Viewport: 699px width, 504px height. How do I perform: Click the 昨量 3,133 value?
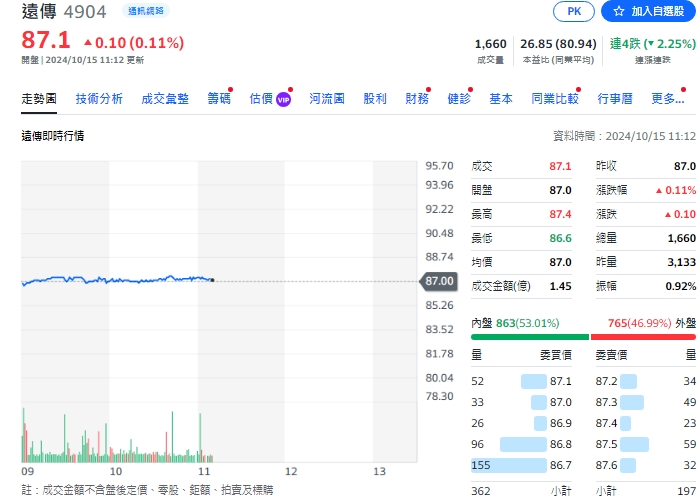(682, 262)
